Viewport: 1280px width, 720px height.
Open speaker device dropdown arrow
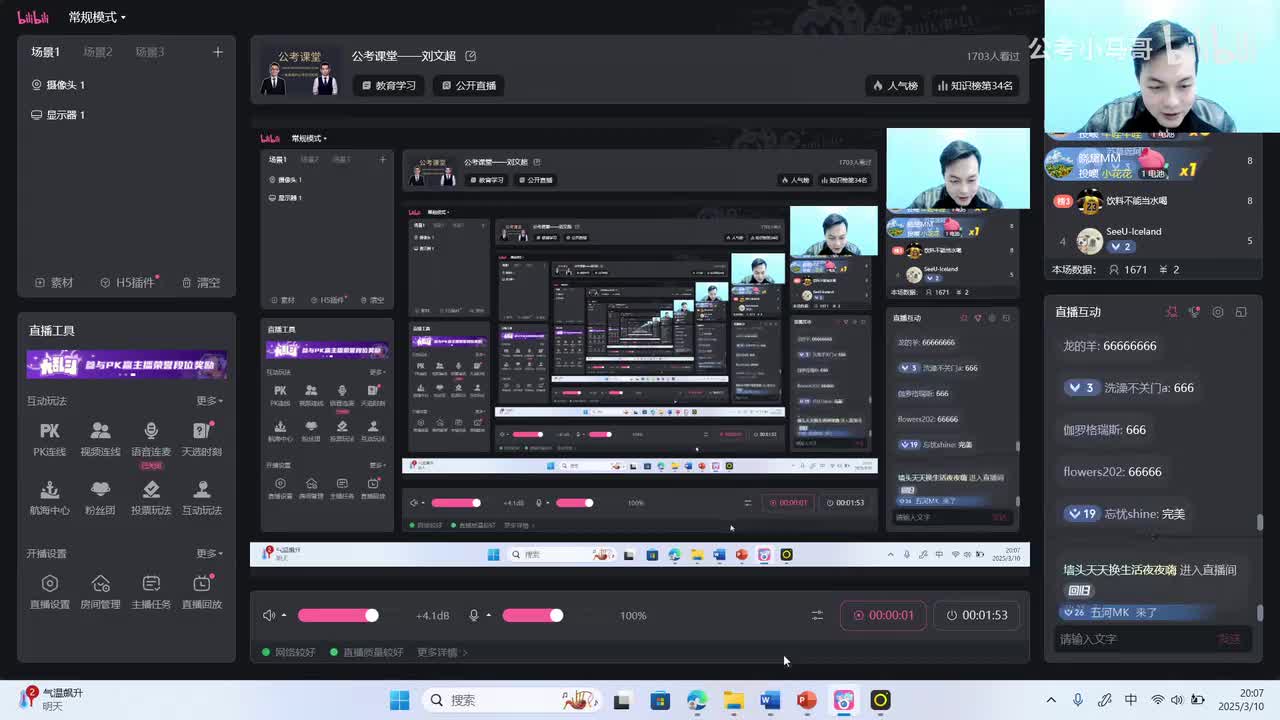click(284, 615)
